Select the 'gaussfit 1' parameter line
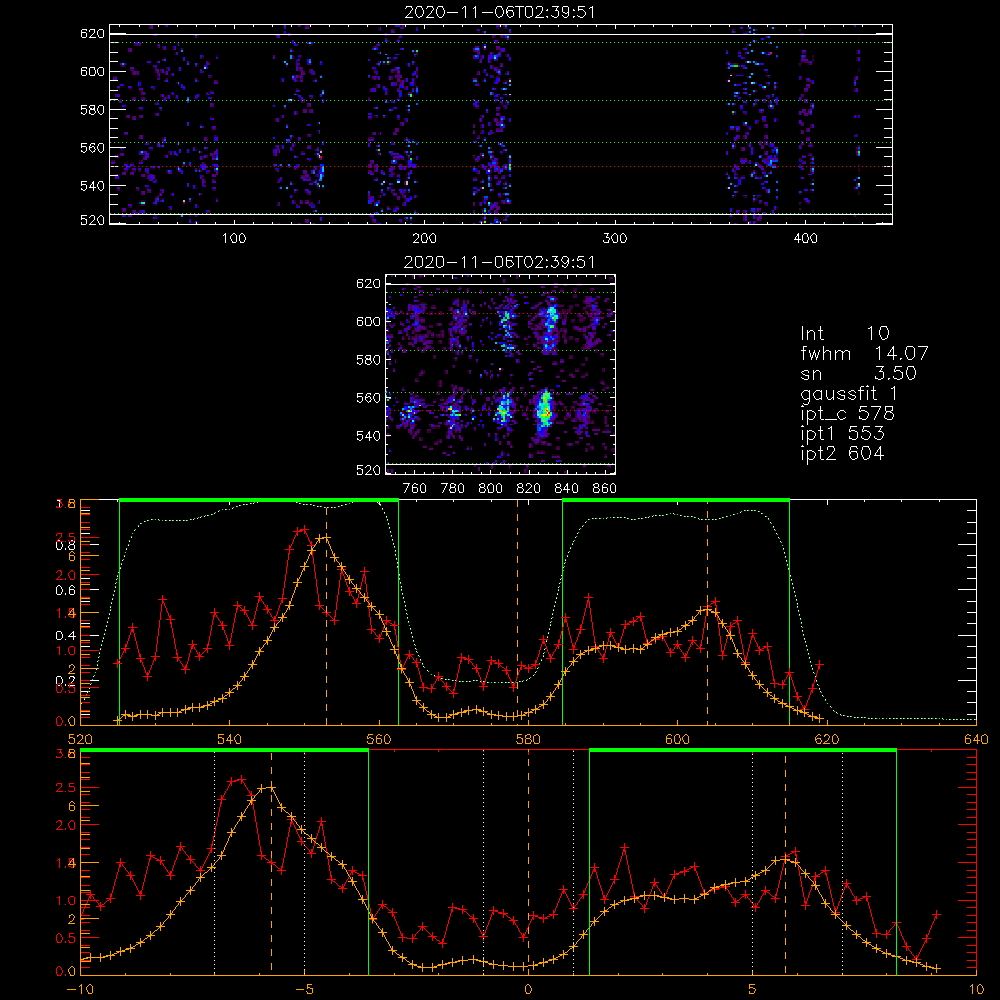The height and width of the screenshot is (1000, 1000). point(849,393)
